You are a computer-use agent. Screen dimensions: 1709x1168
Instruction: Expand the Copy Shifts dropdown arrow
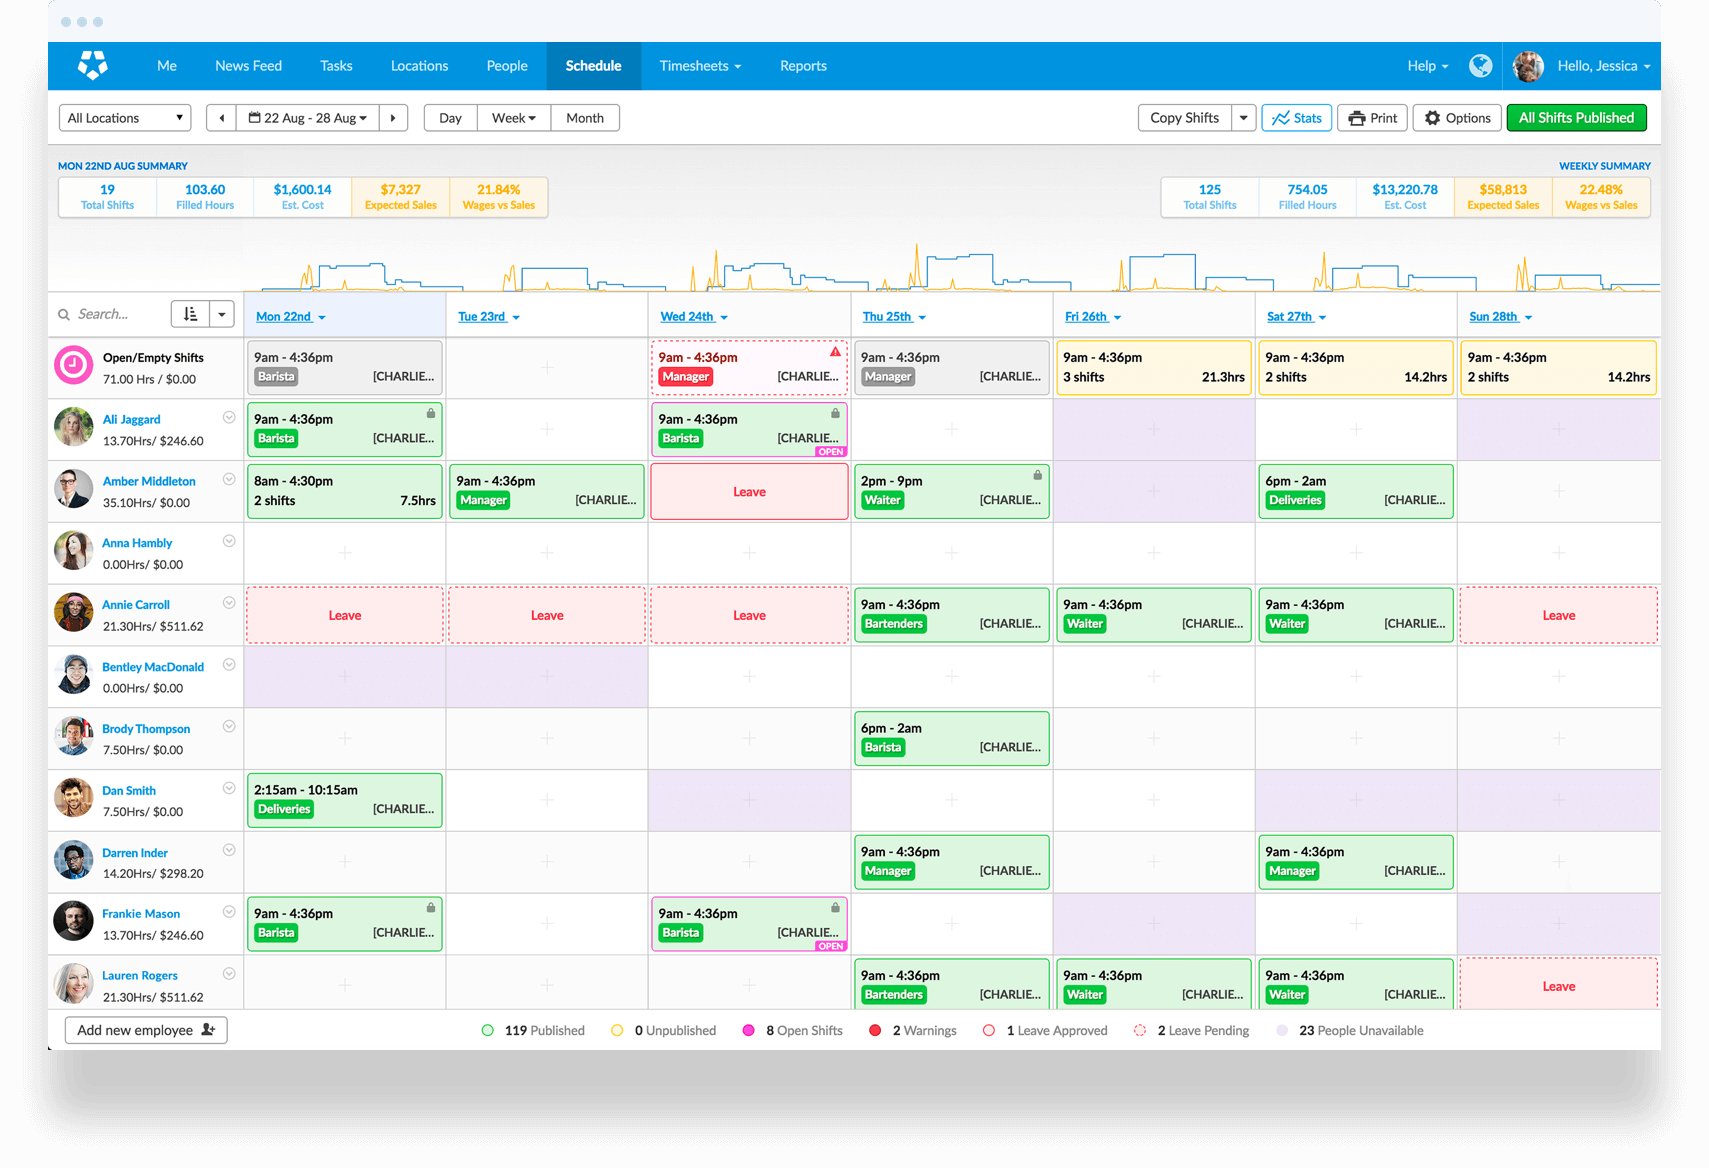pyautogui.click(x=1243, y=118)
